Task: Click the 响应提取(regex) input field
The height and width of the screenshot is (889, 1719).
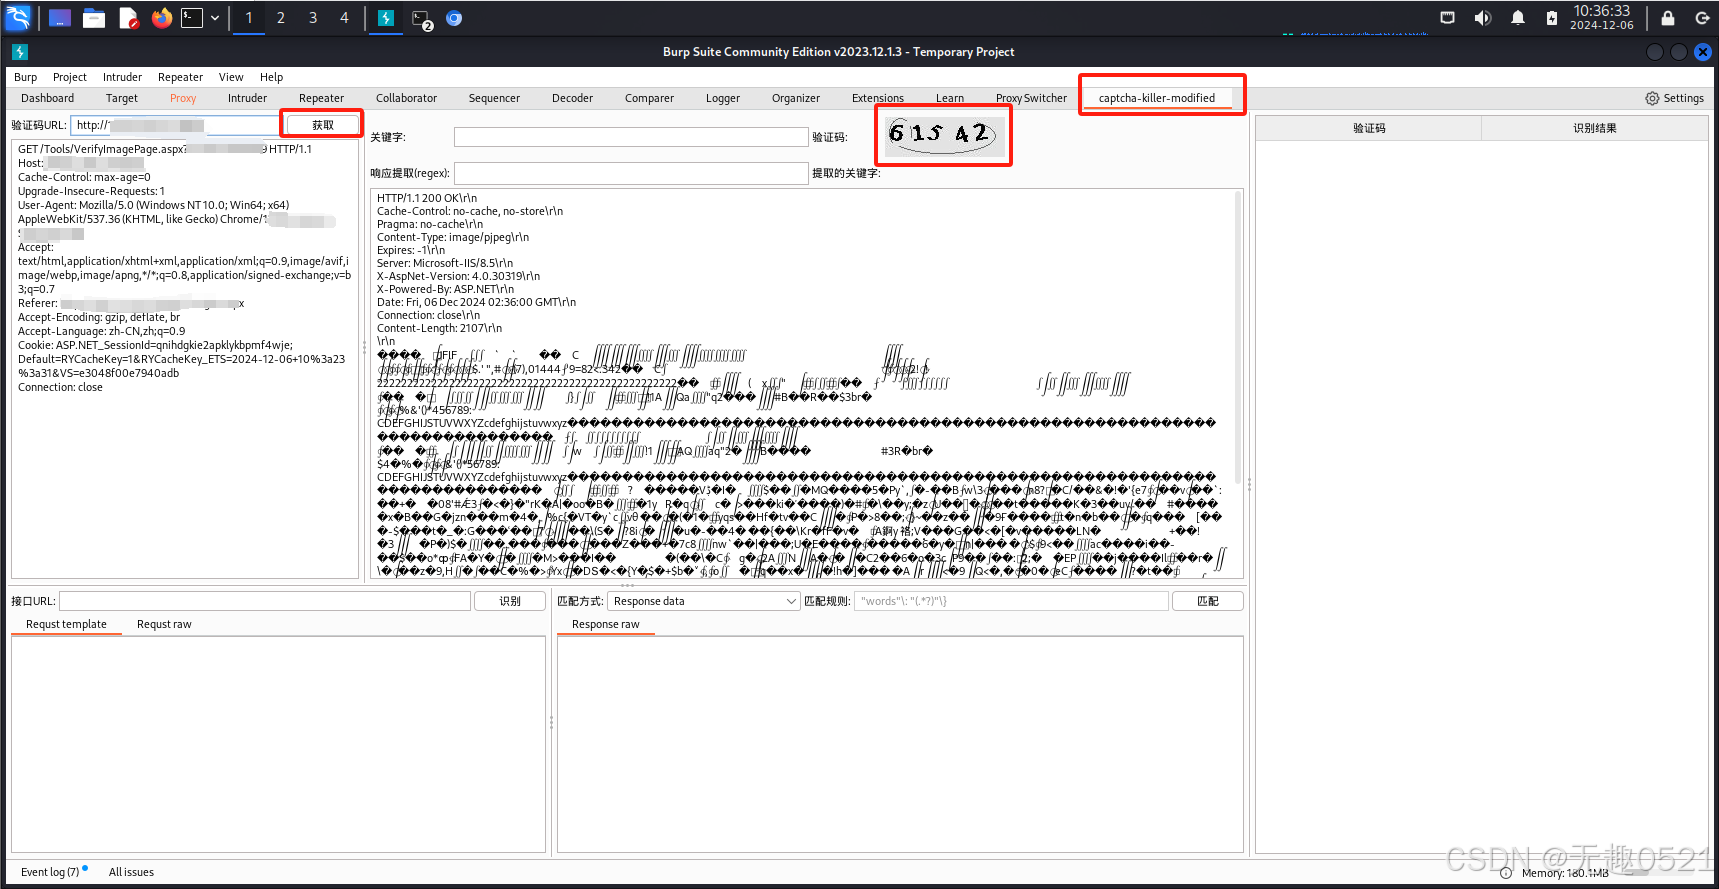Action: pos(631,173)
